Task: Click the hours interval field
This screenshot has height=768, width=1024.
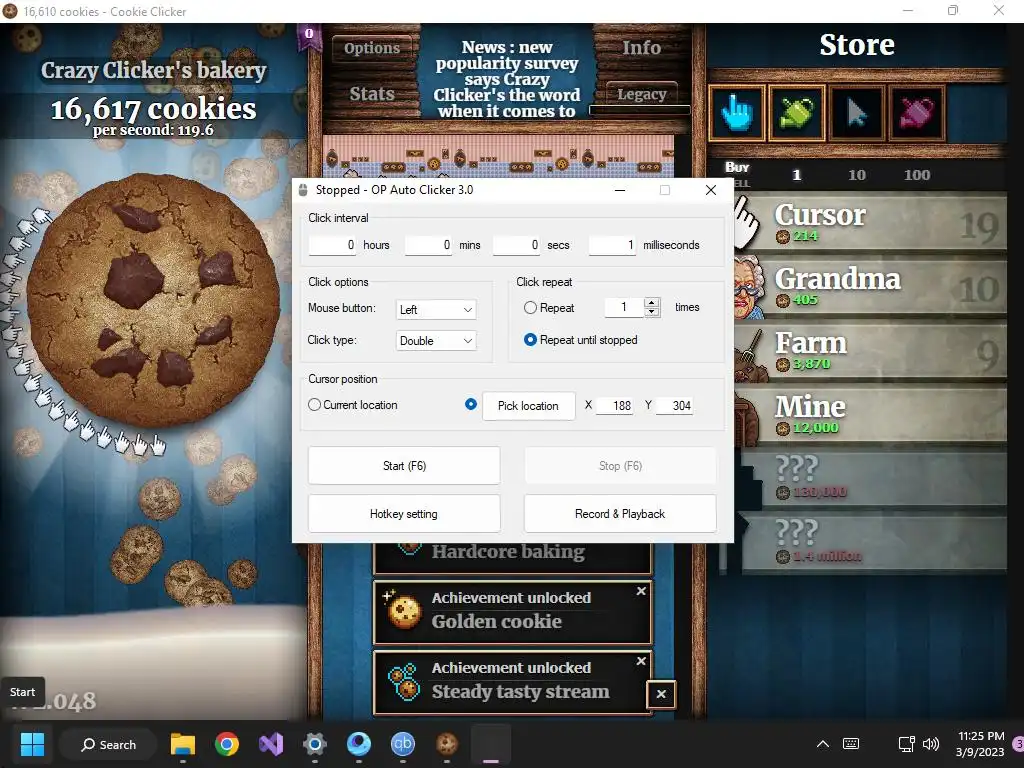Action: click(x=332, y=245)
